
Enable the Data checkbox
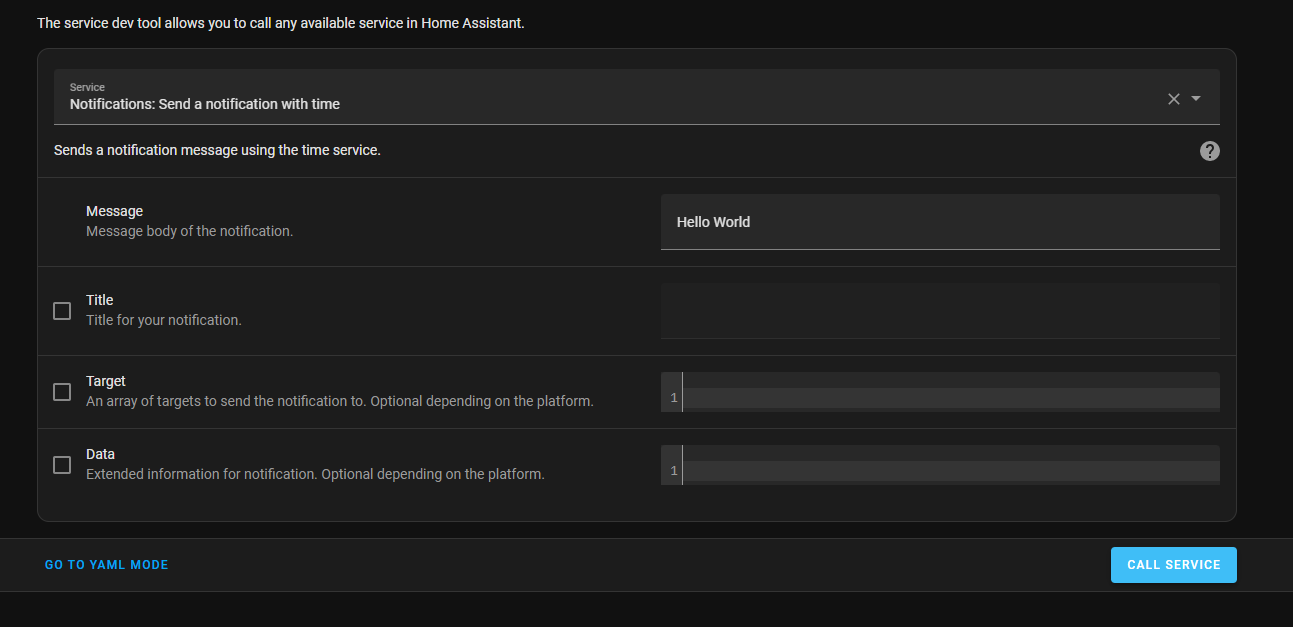(x=61, y=464)
